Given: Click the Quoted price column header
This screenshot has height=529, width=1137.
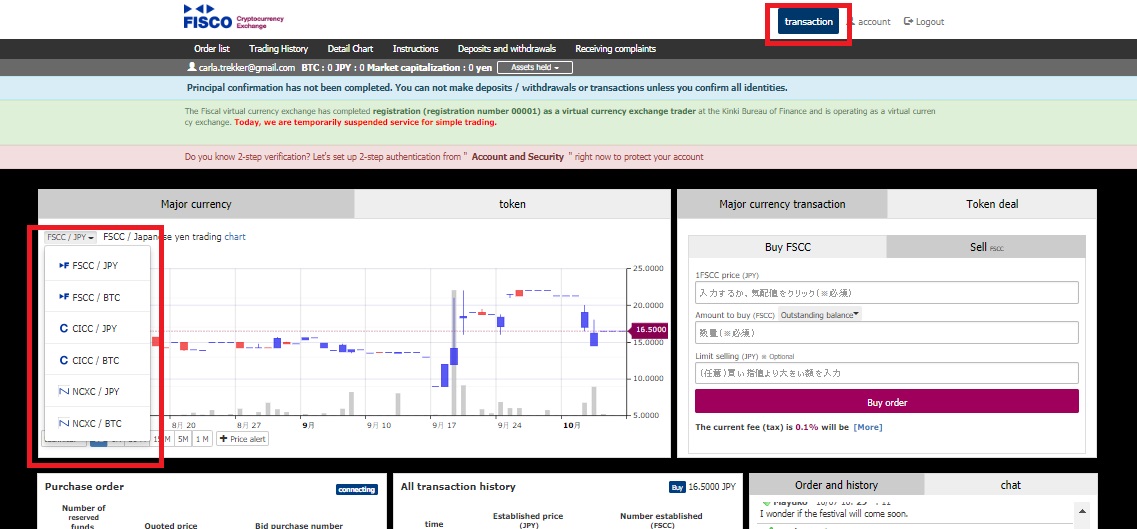Looking at the screenshot, I should 171,525.
